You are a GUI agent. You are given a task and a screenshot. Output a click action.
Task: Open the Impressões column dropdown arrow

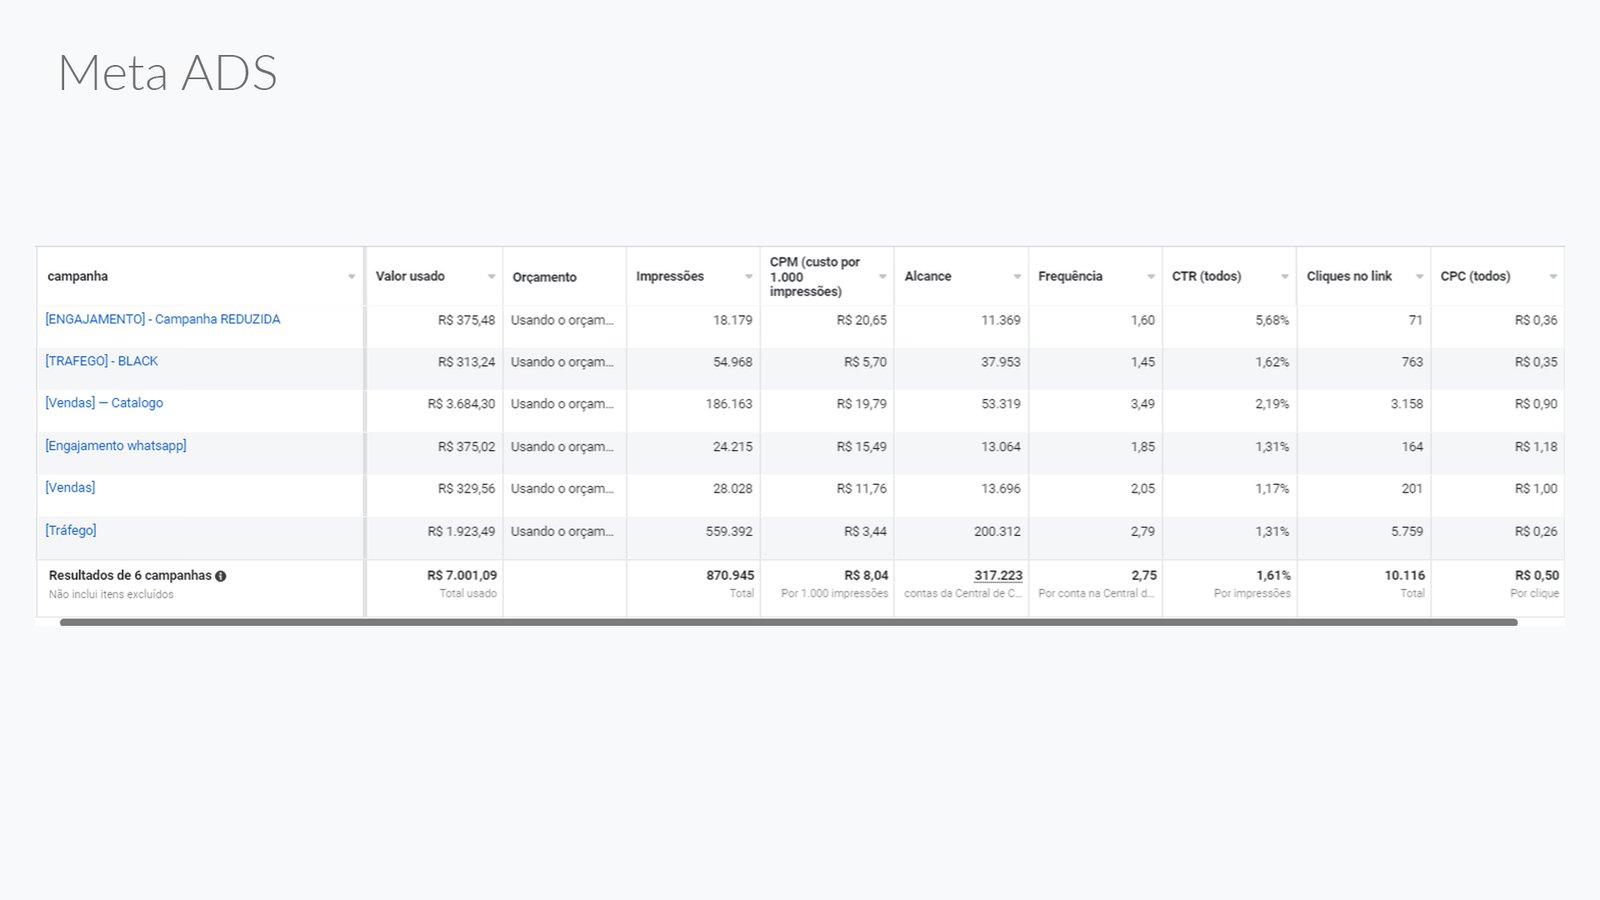(748, 277)
